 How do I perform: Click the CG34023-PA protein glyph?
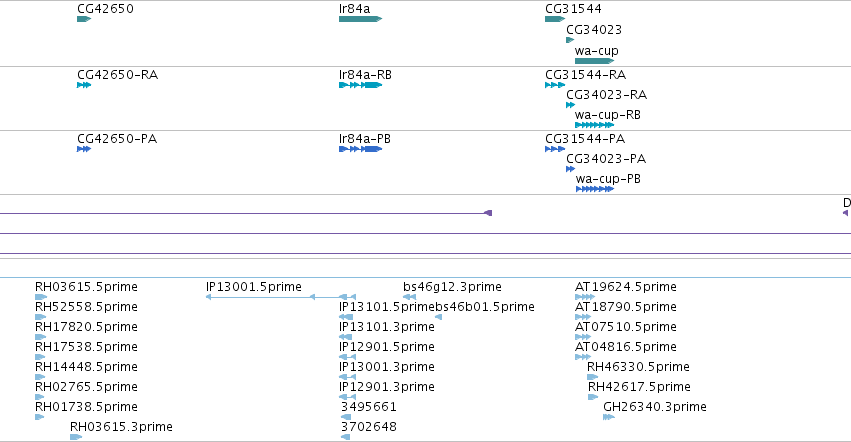[570, 169]
